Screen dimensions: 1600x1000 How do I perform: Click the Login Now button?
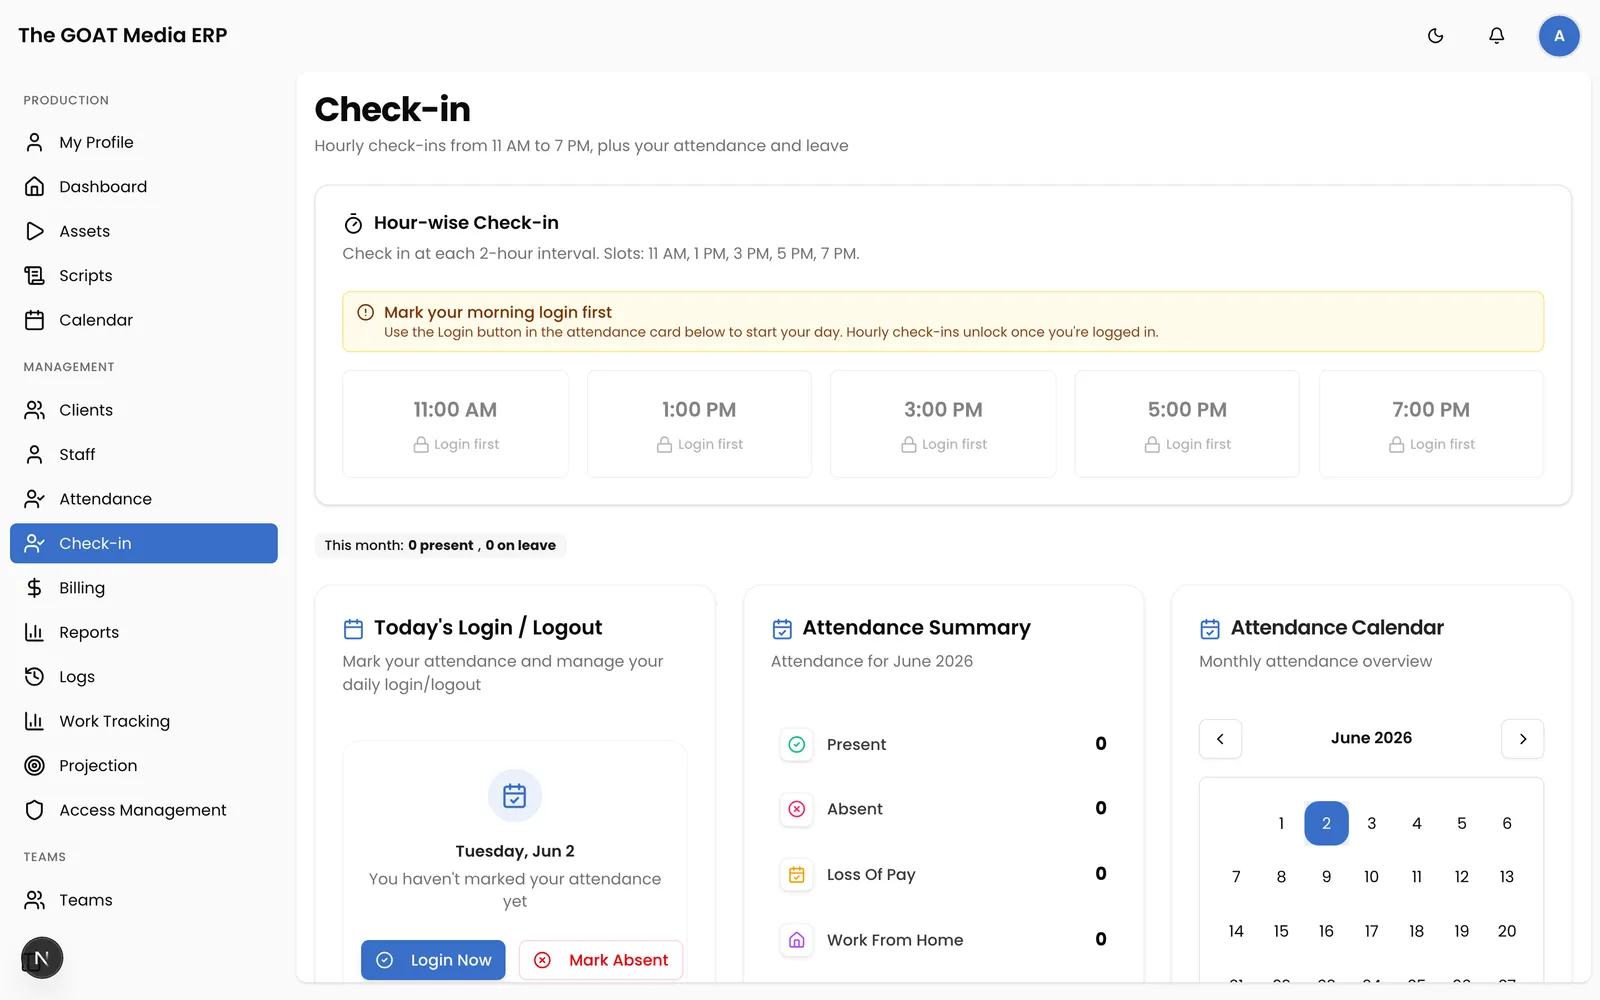pyautogui.click(x=433, y=960)
